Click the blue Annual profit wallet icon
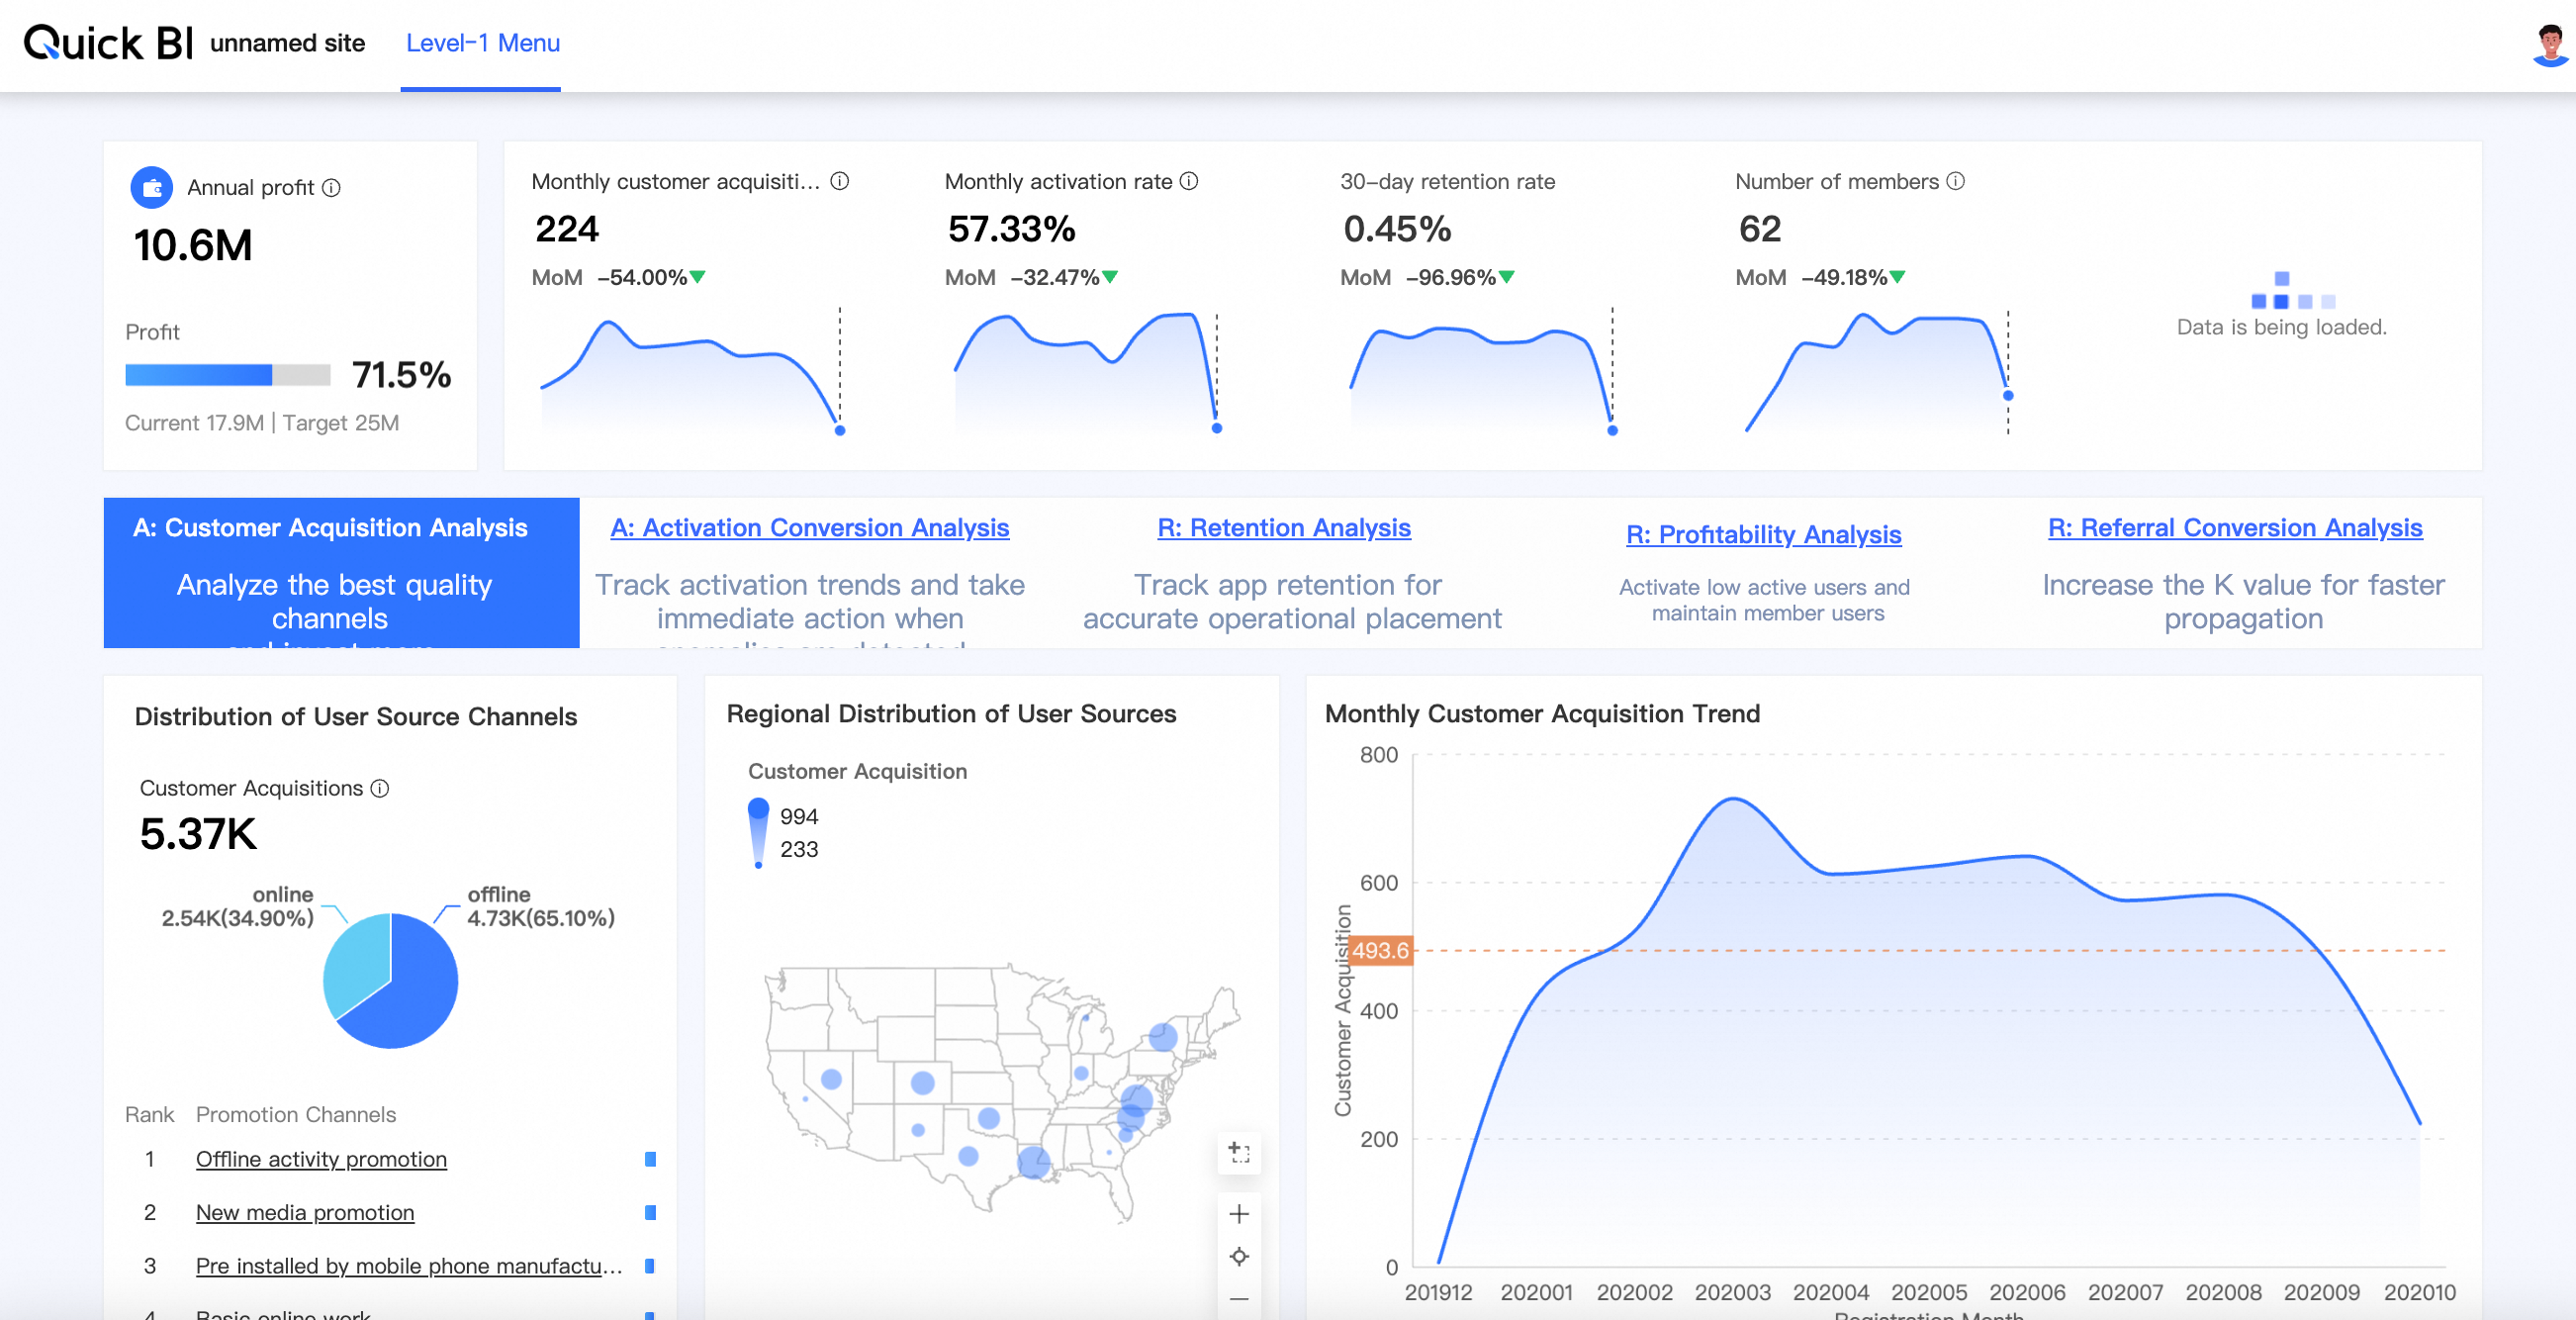Image resolution: width=2576 pixels, height=1320 pixels. (x=152, y=188)
